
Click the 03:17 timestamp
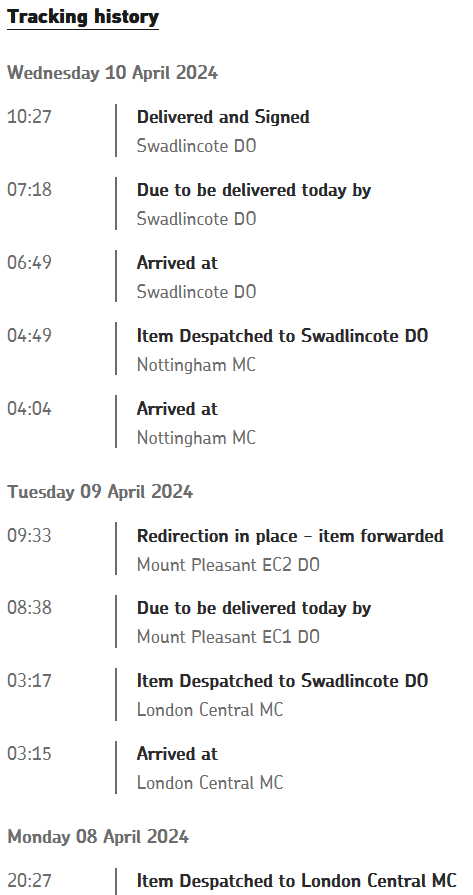pos(29,681)
